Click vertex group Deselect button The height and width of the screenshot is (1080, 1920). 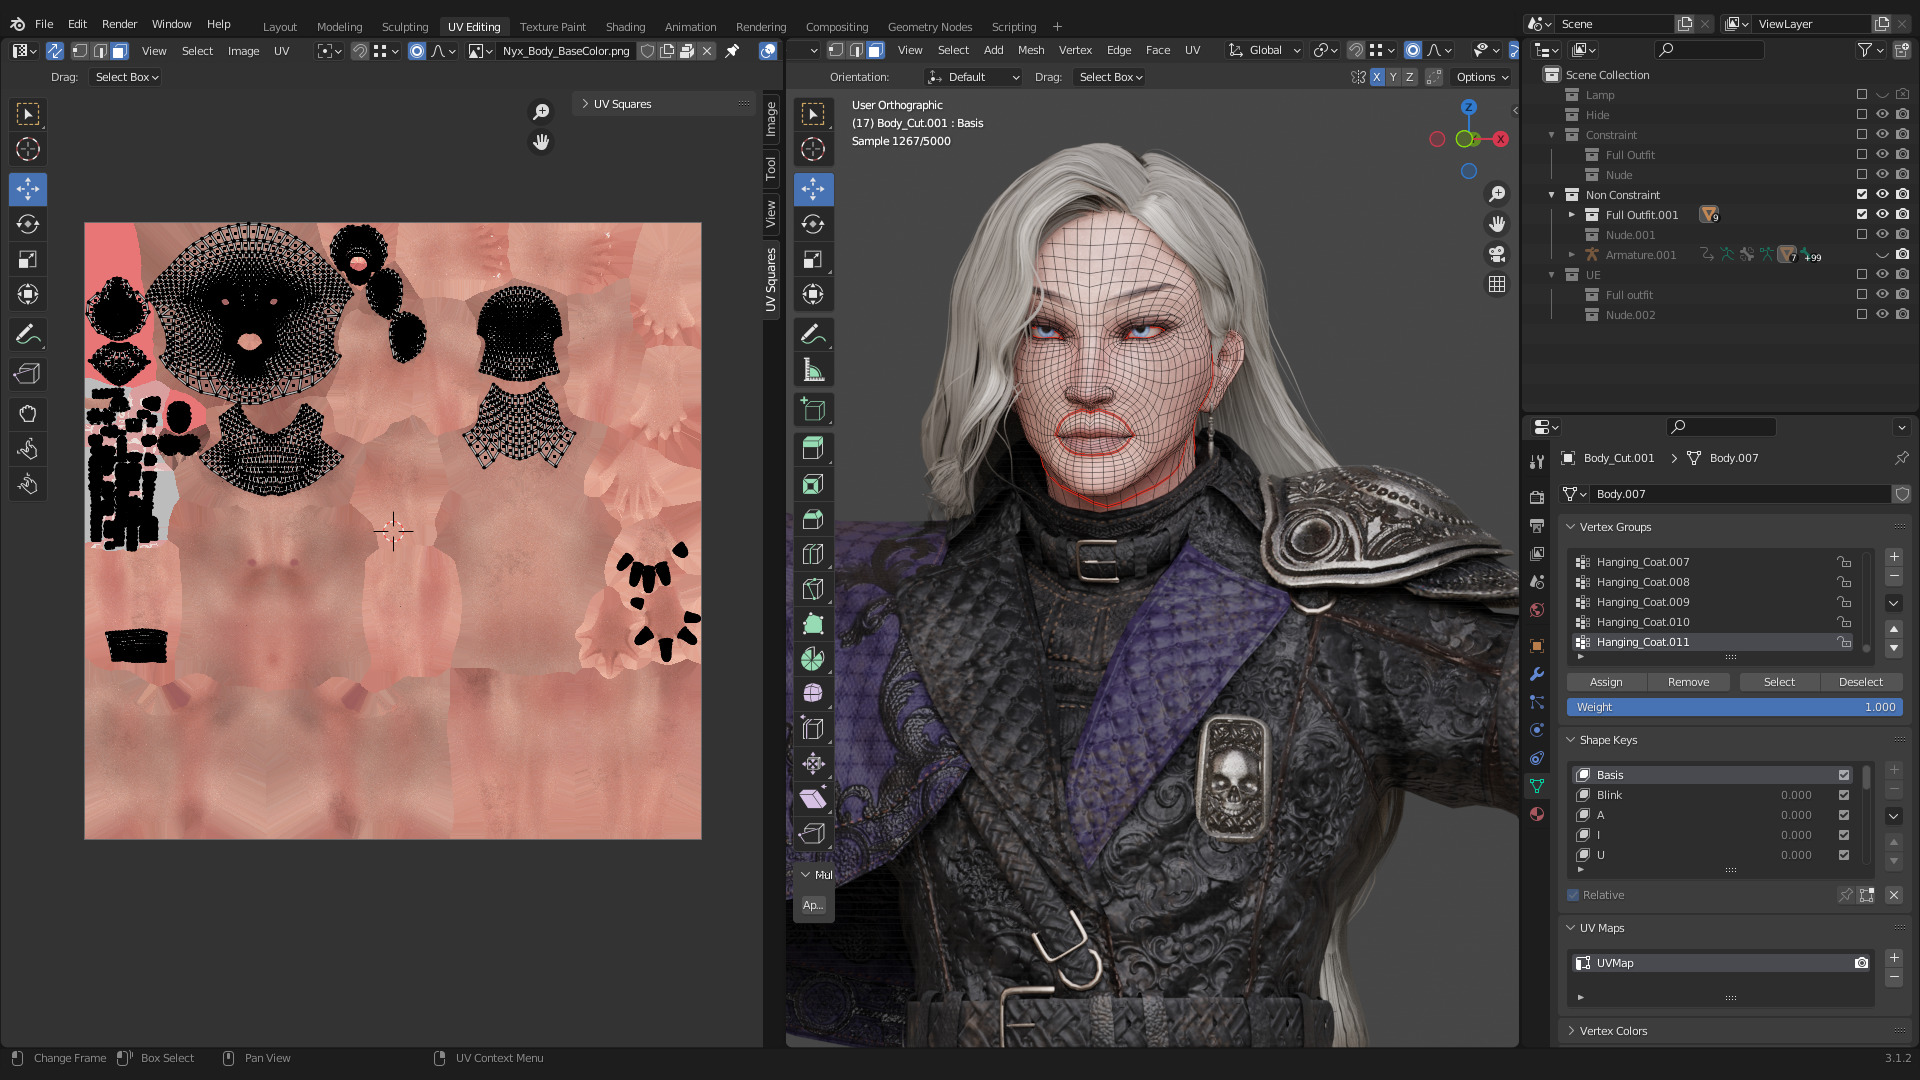1861,682
